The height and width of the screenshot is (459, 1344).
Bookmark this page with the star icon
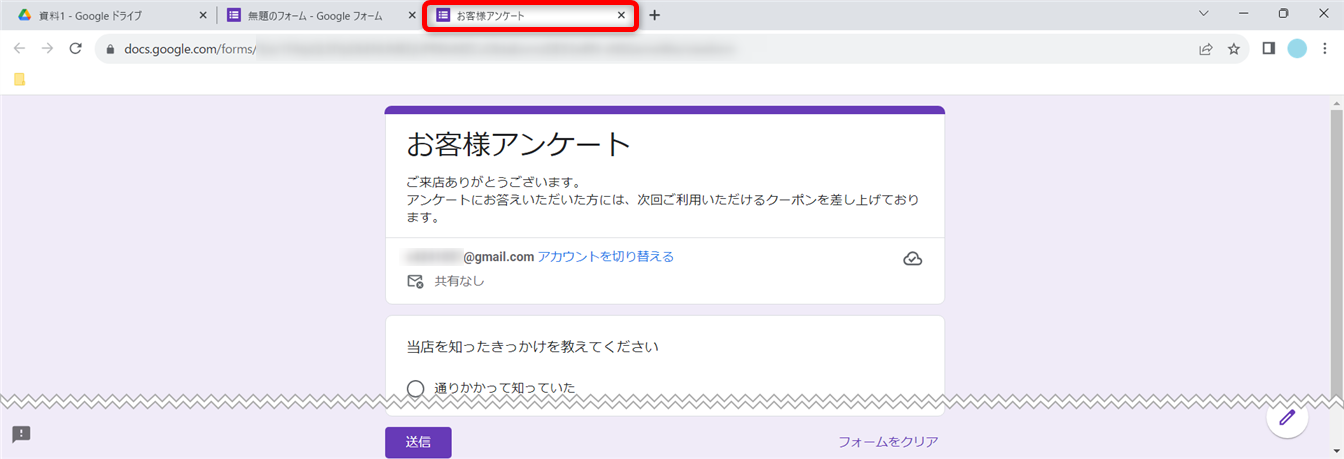1234,49
